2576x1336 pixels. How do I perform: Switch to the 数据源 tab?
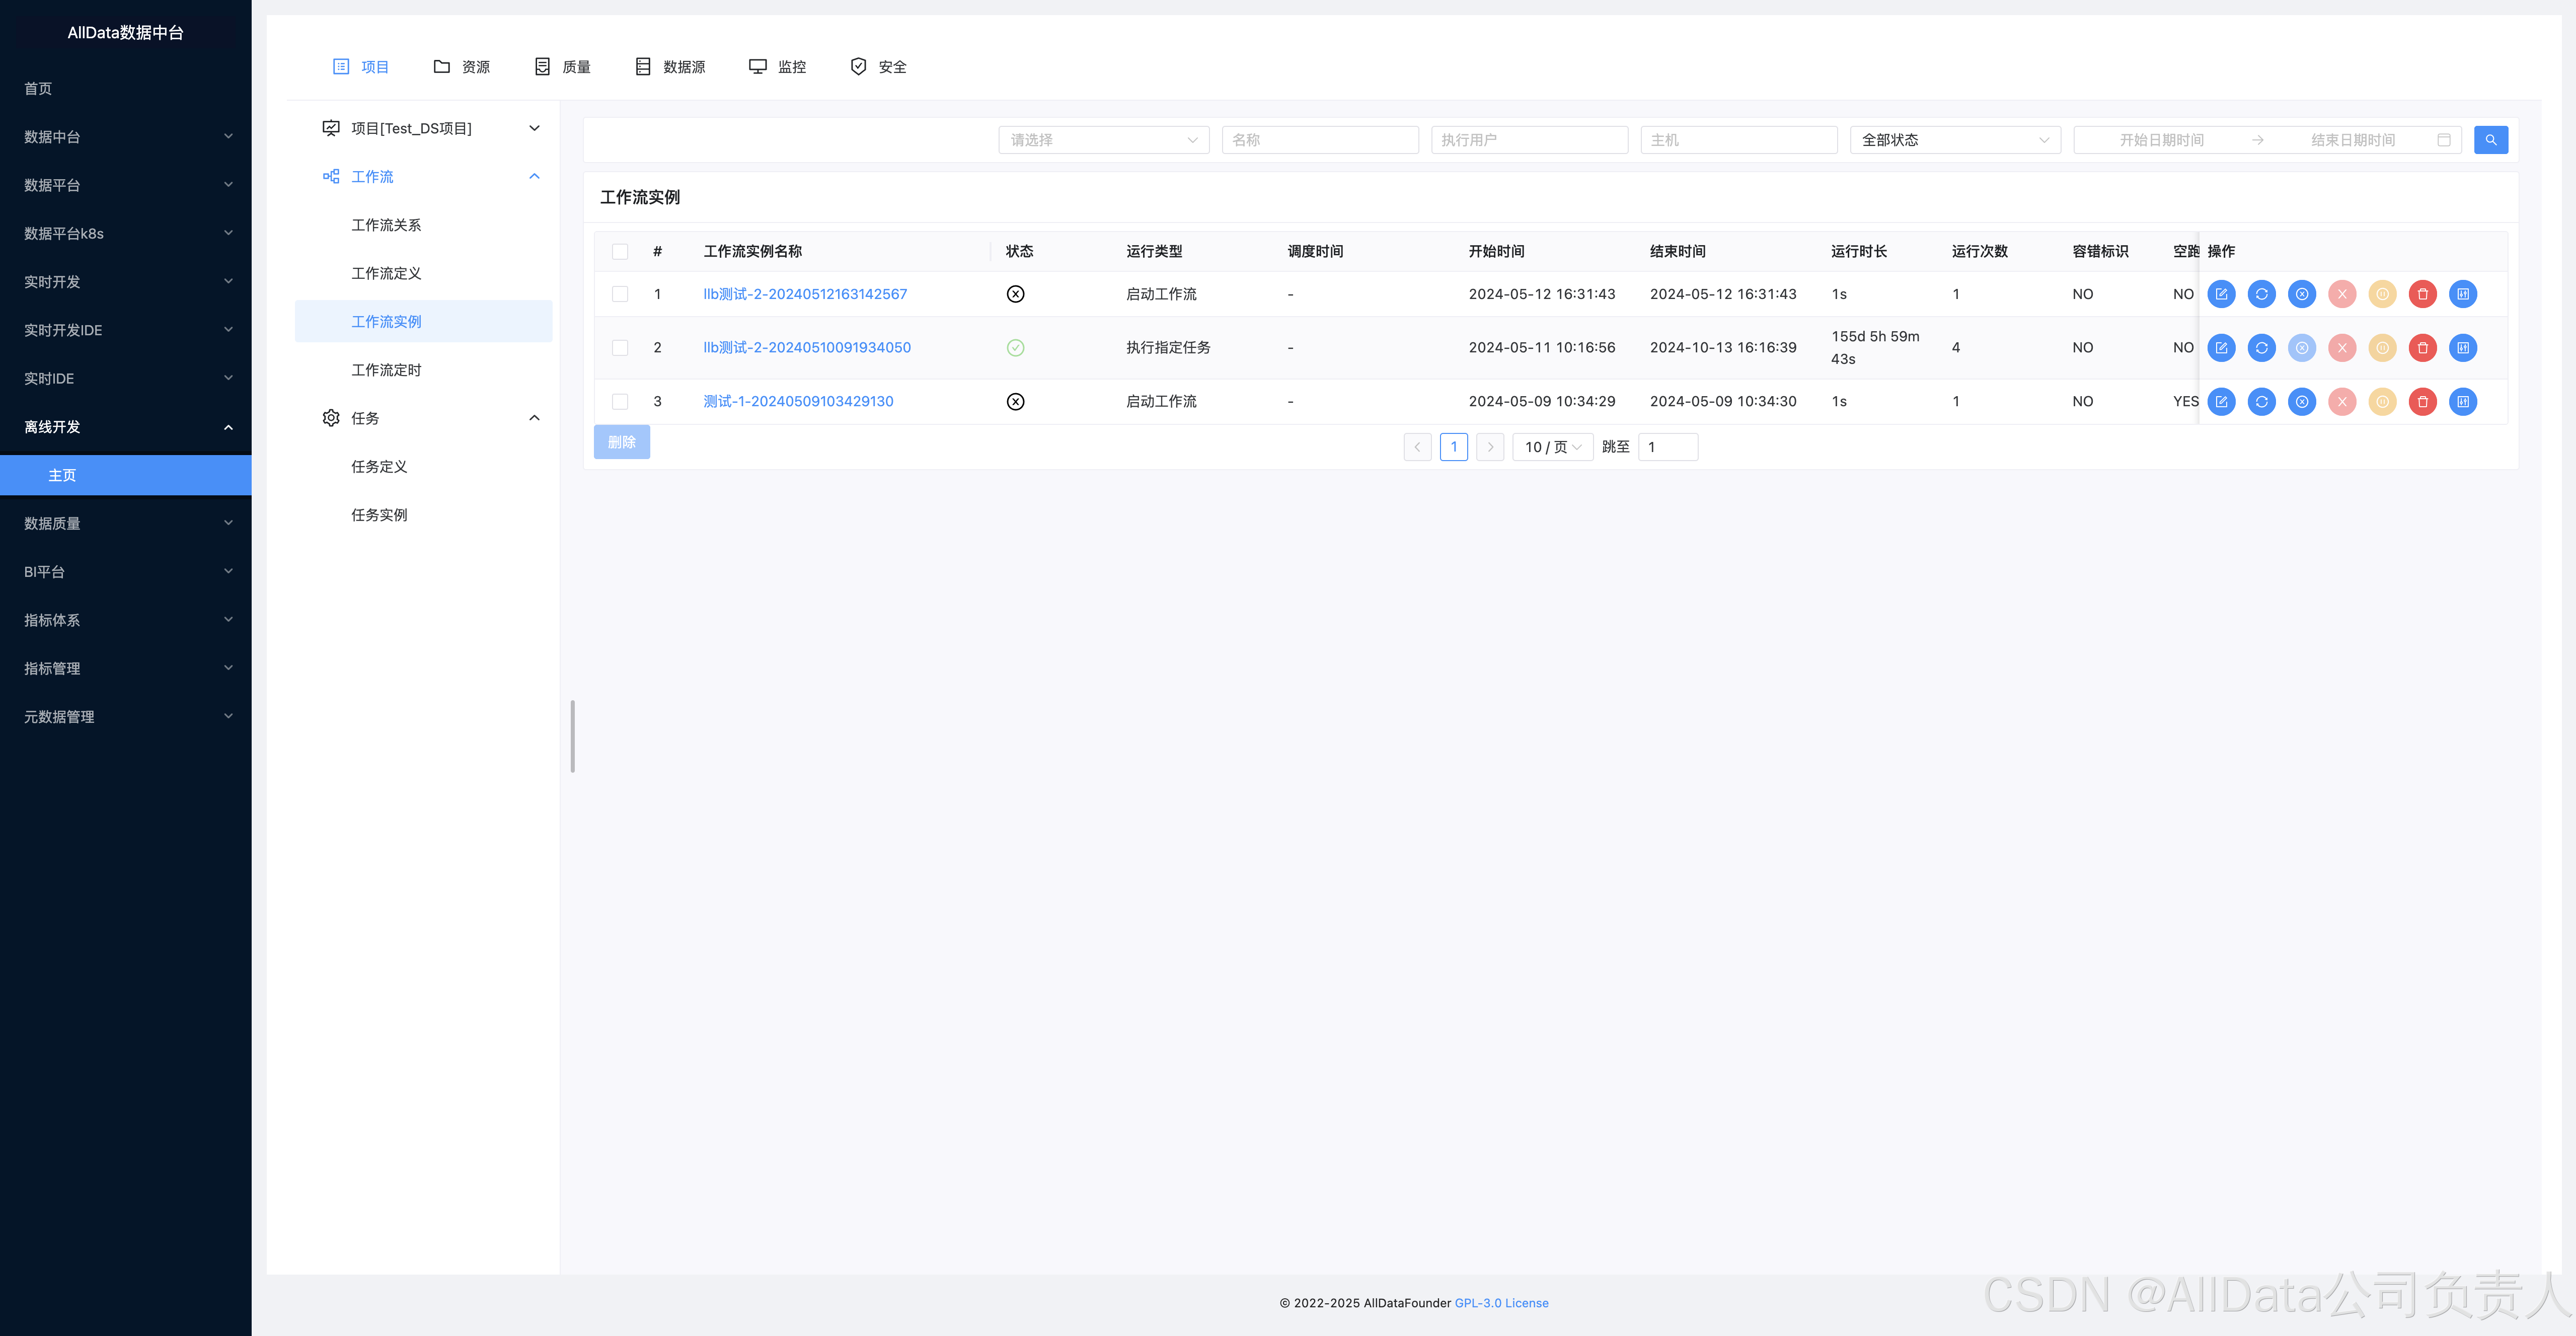[670, 67]
